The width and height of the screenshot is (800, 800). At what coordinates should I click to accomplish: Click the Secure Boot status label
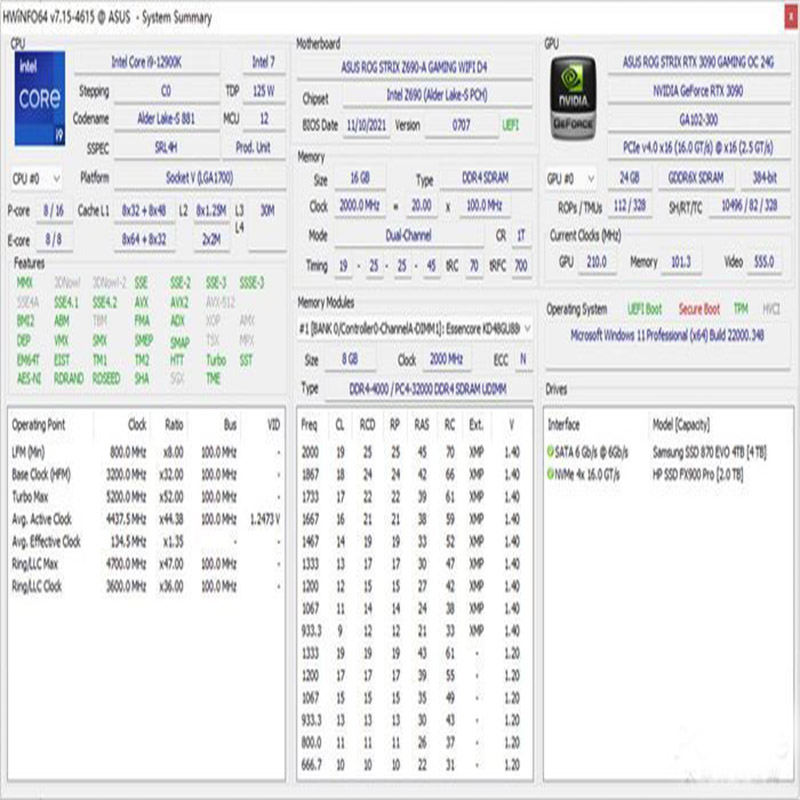click(x=698, y=309)
